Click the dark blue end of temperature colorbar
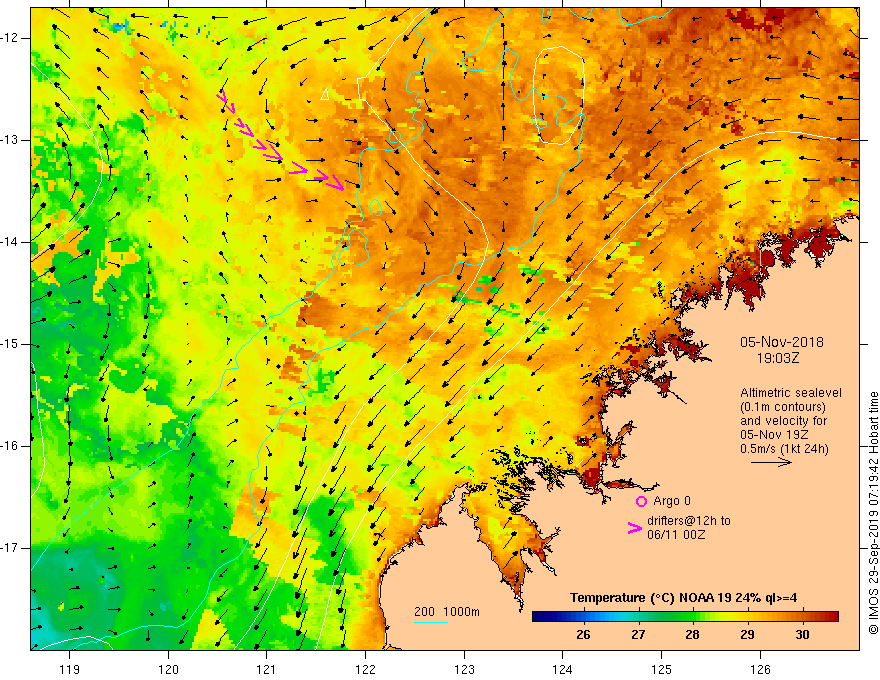Screen dimensions: 880x680 (540, 617)
